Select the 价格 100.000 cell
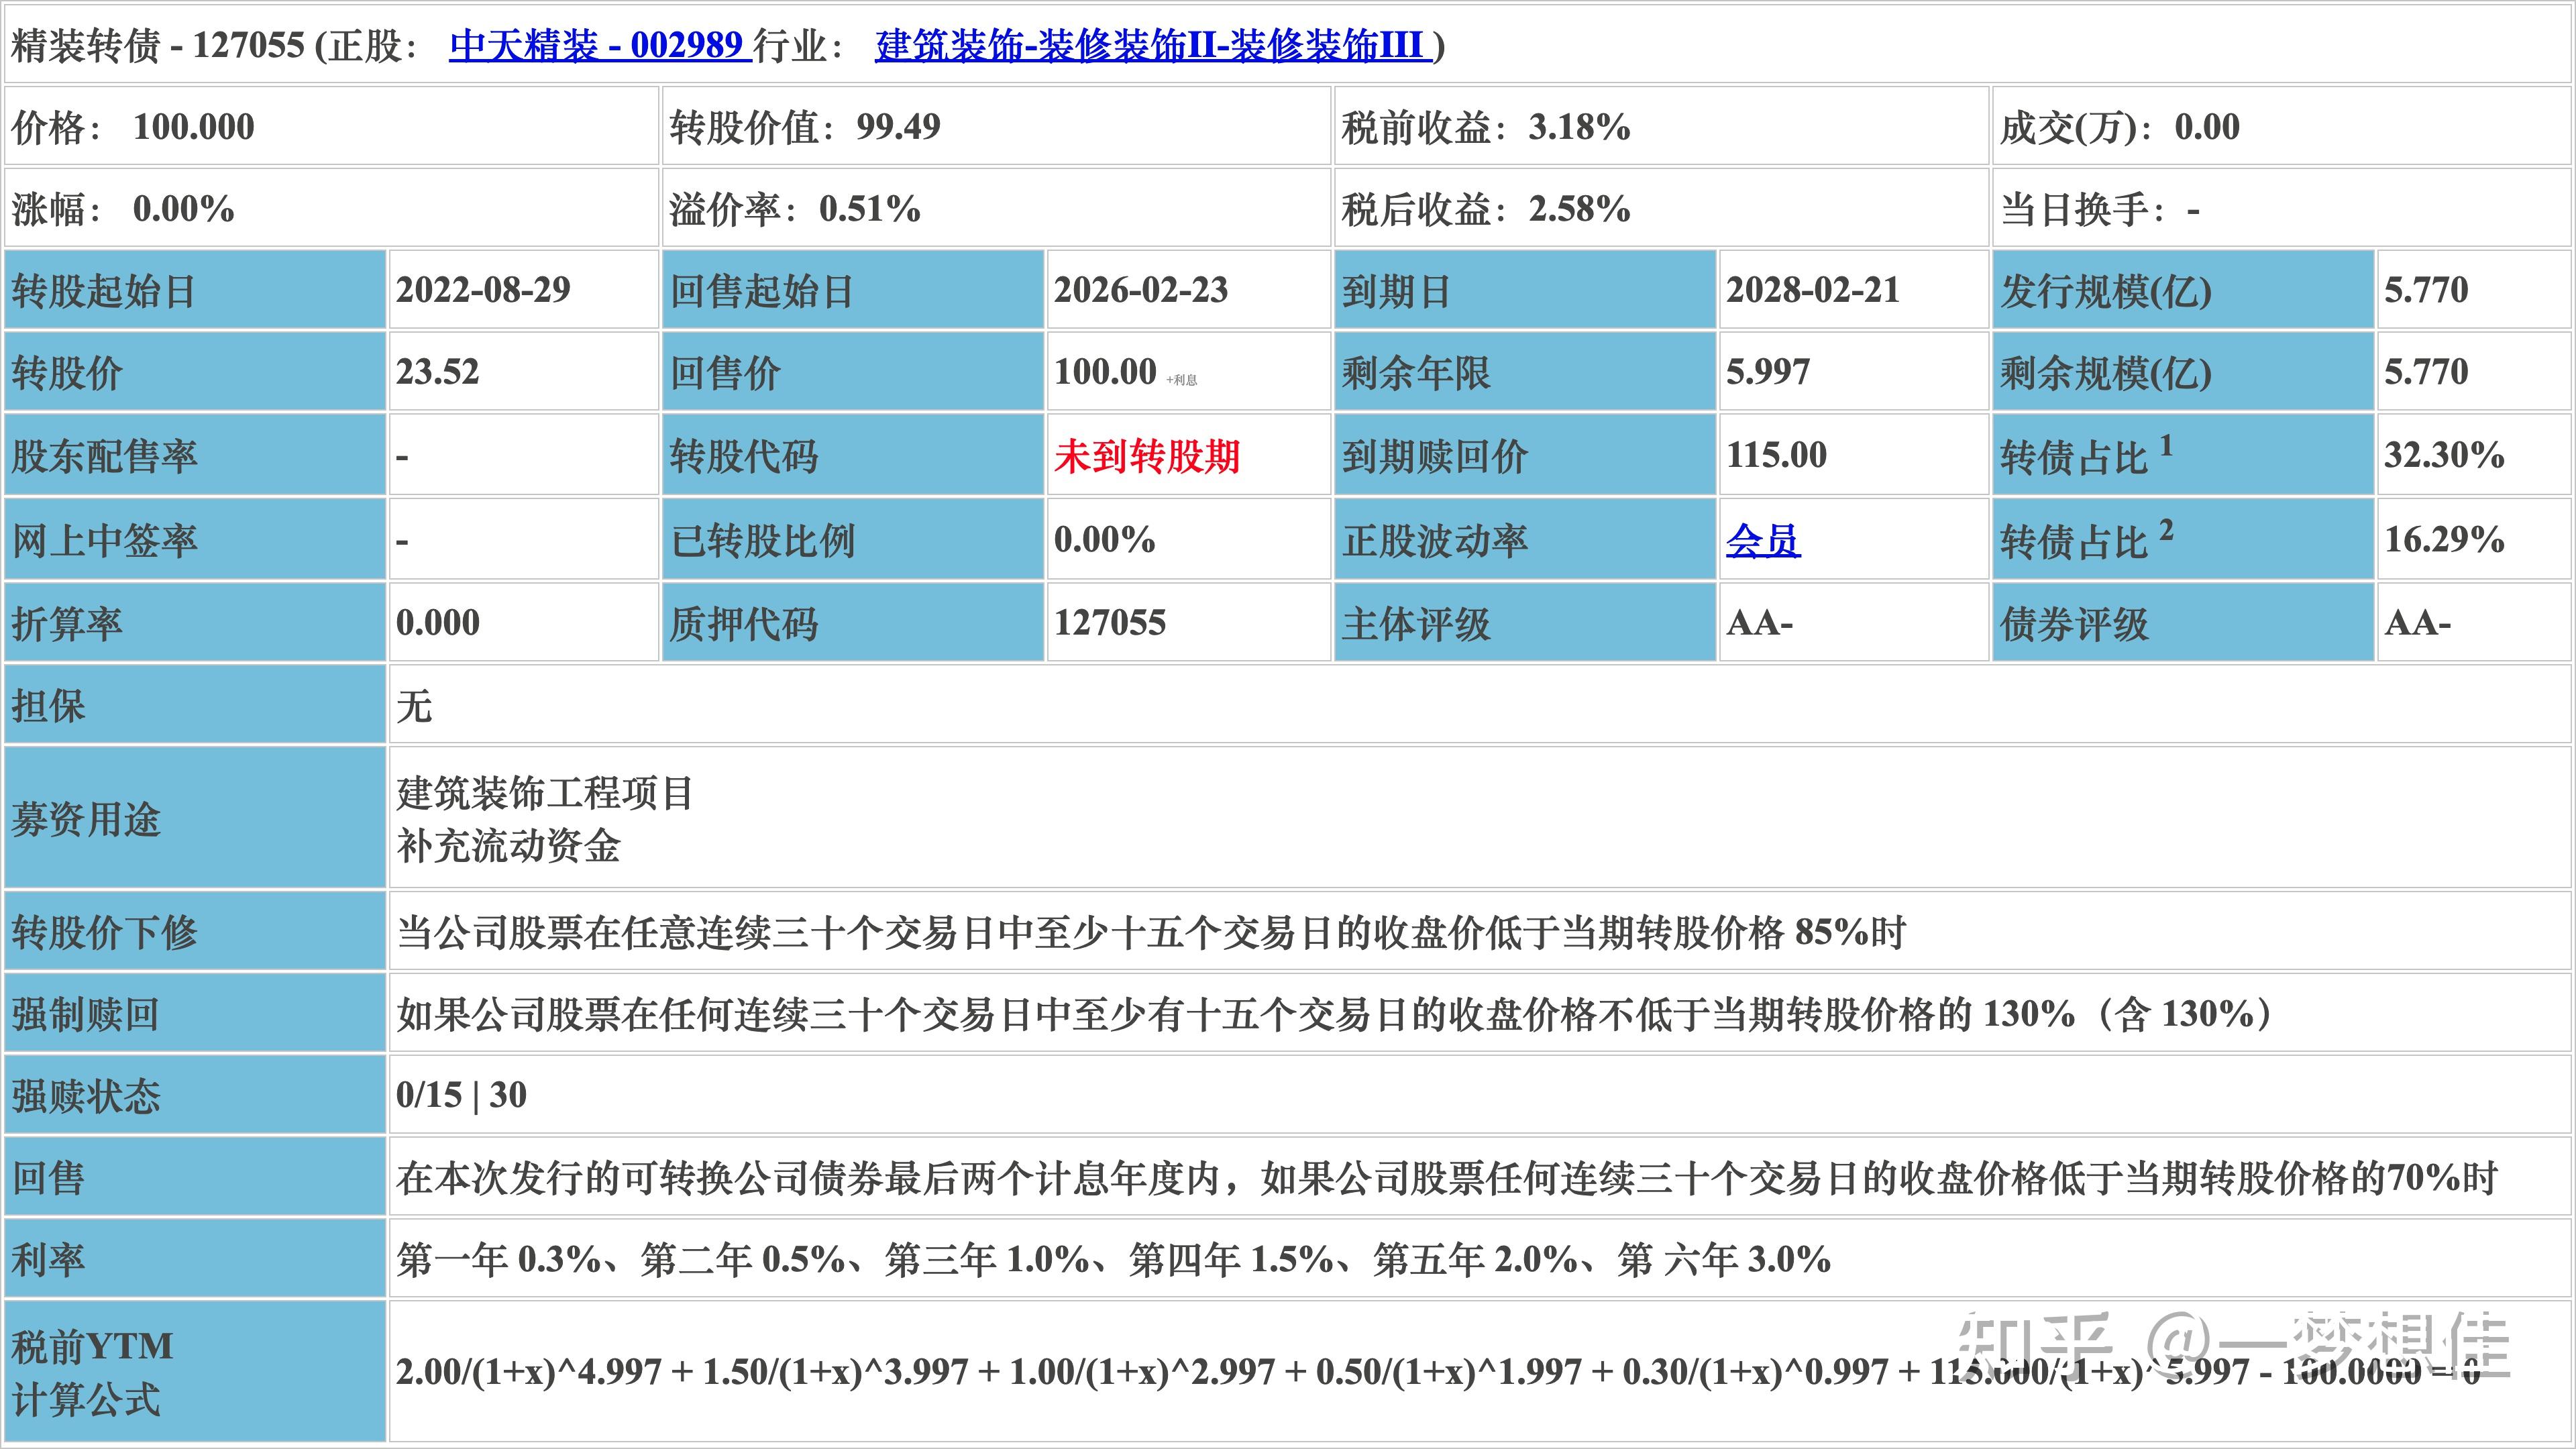Screen dimensions: 2576x1449 point(331,126)
